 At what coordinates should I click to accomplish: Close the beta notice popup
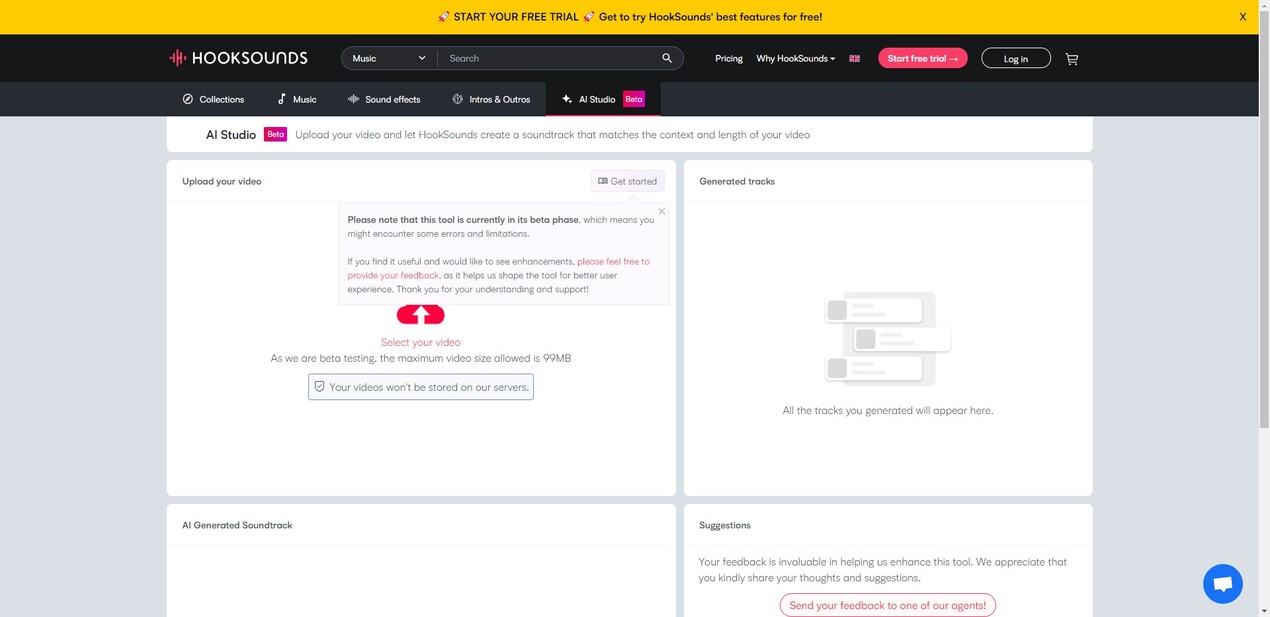661,211
